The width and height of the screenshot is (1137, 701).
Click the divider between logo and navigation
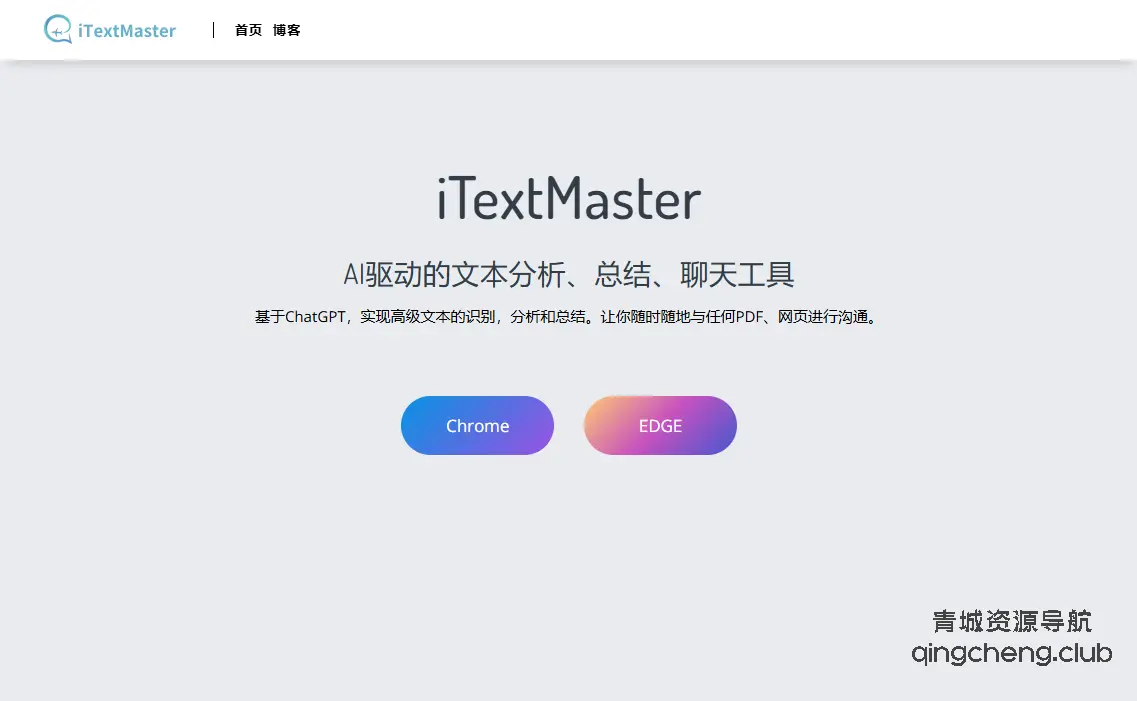212,30
